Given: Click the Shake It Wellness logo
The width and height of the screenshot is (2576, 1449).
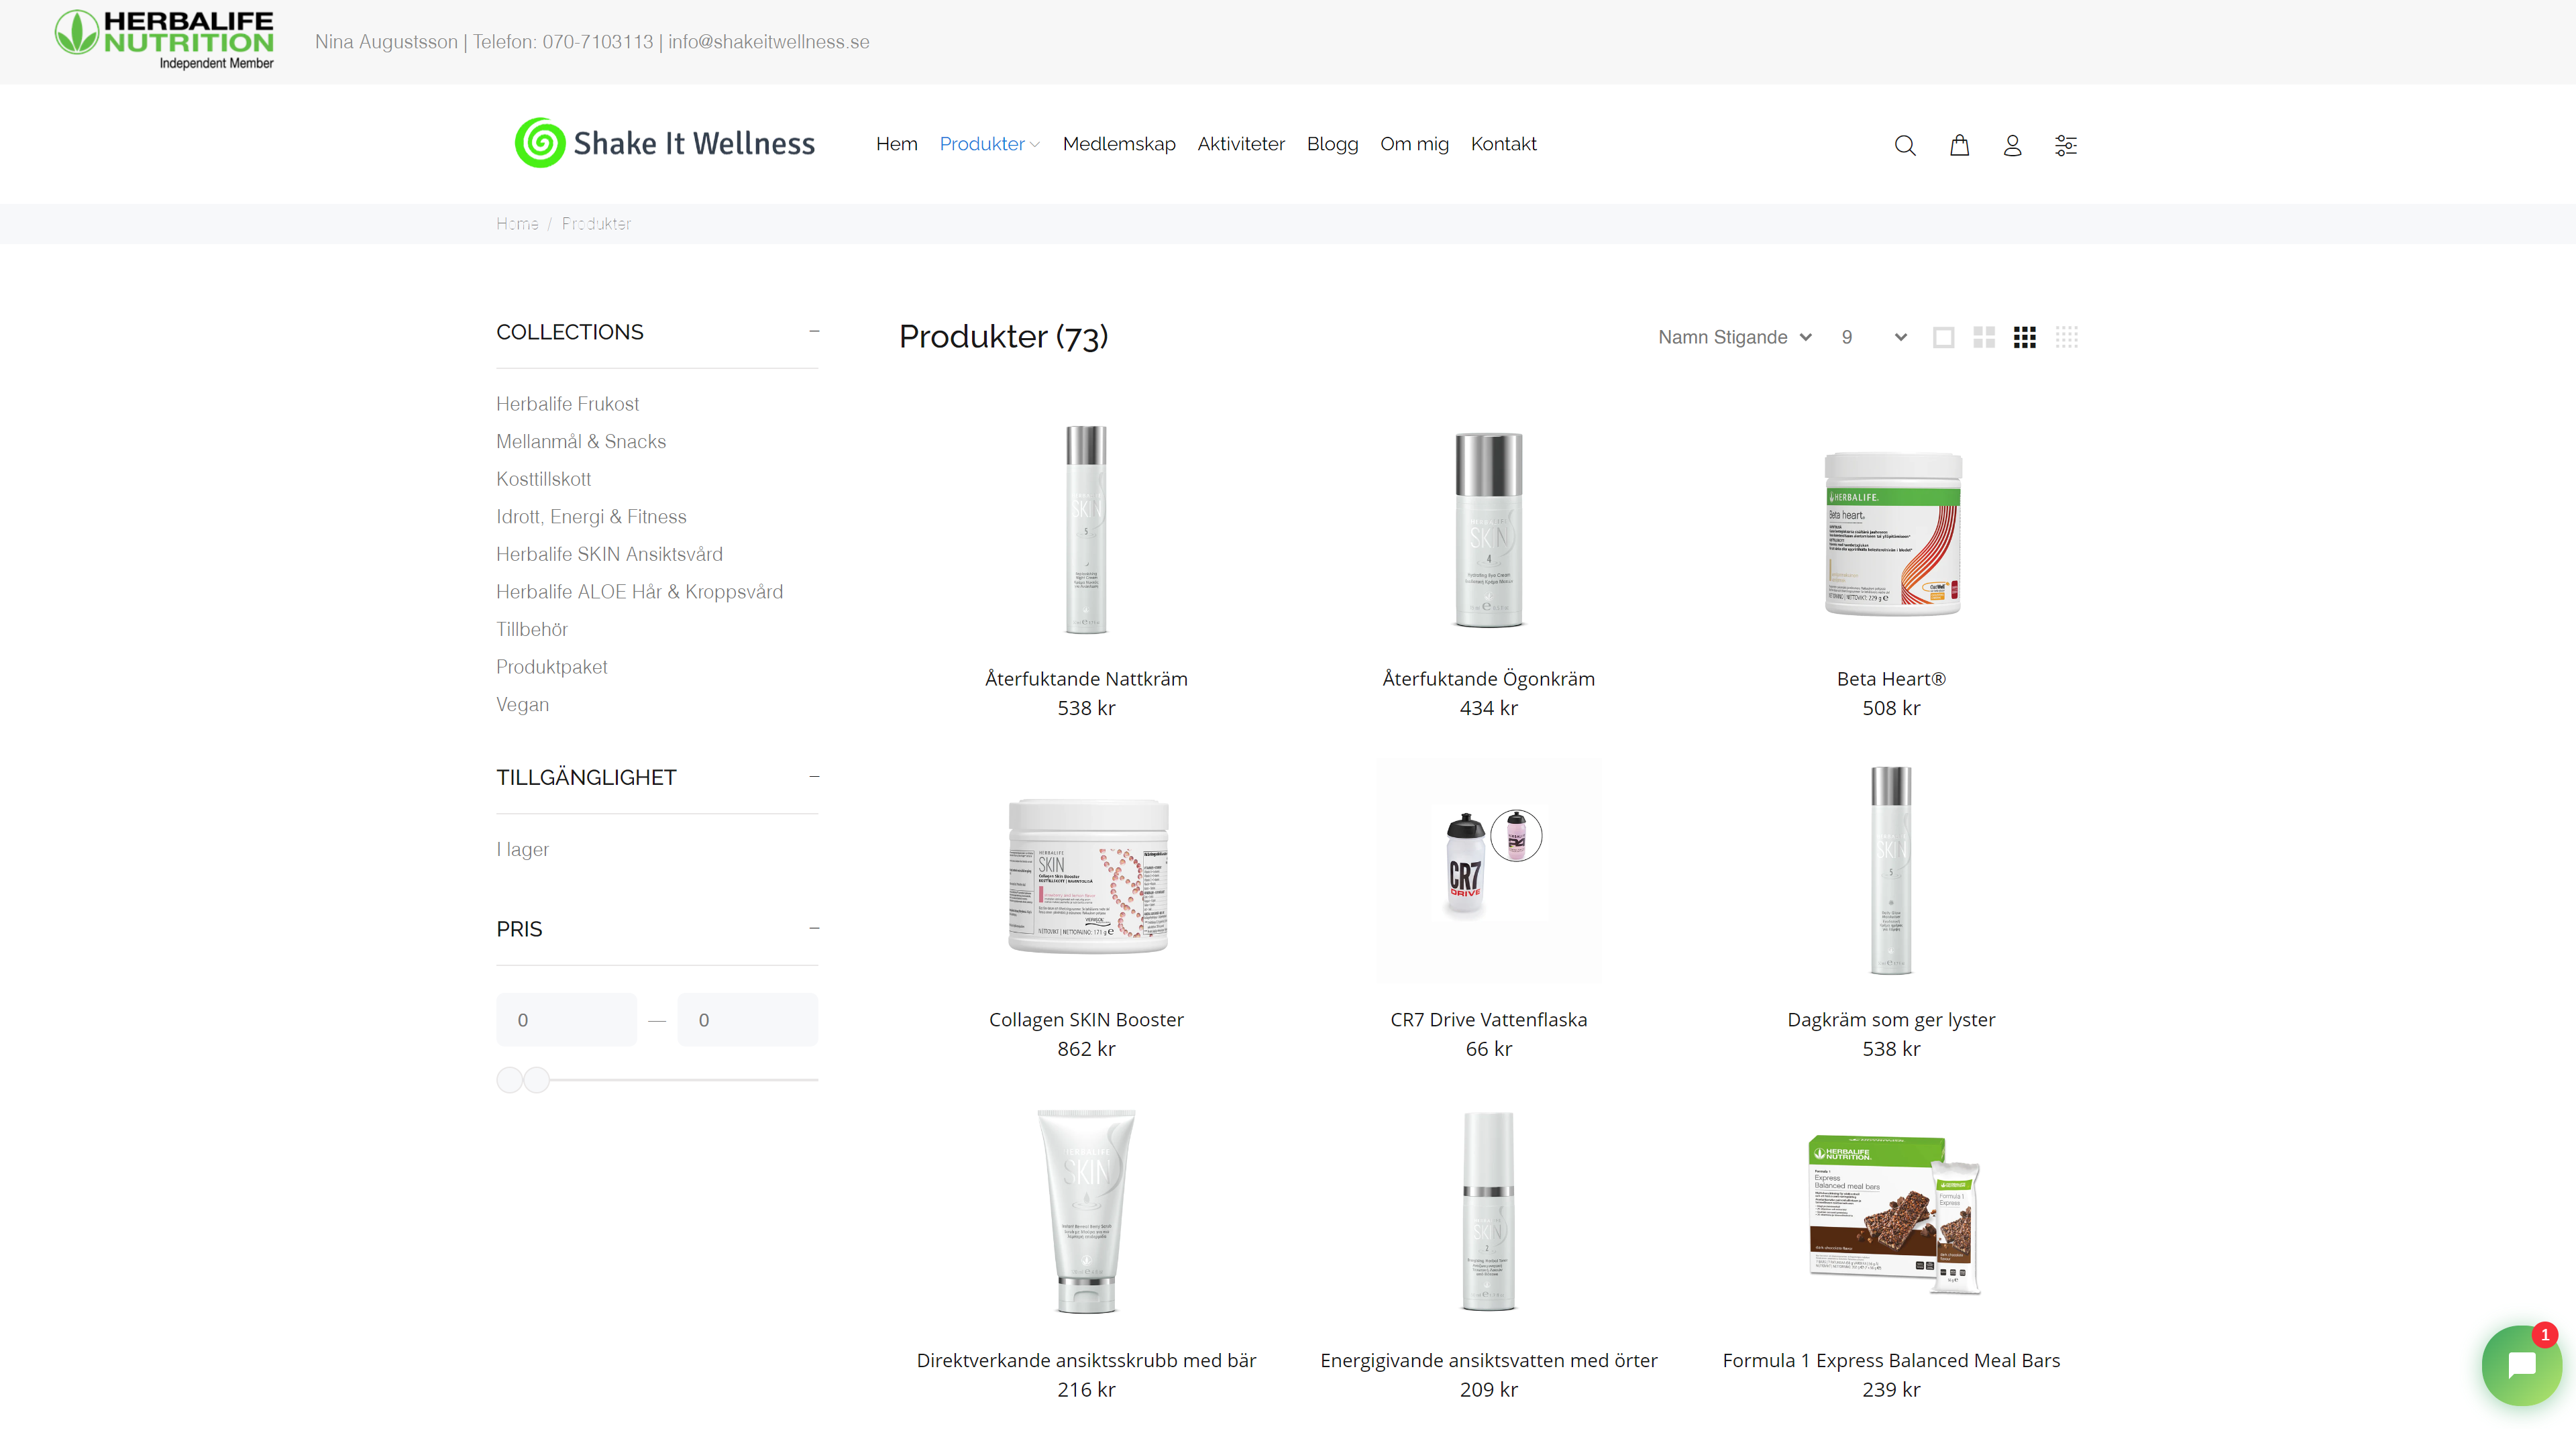Looking at the screenshot, I should tap(665, 143).
